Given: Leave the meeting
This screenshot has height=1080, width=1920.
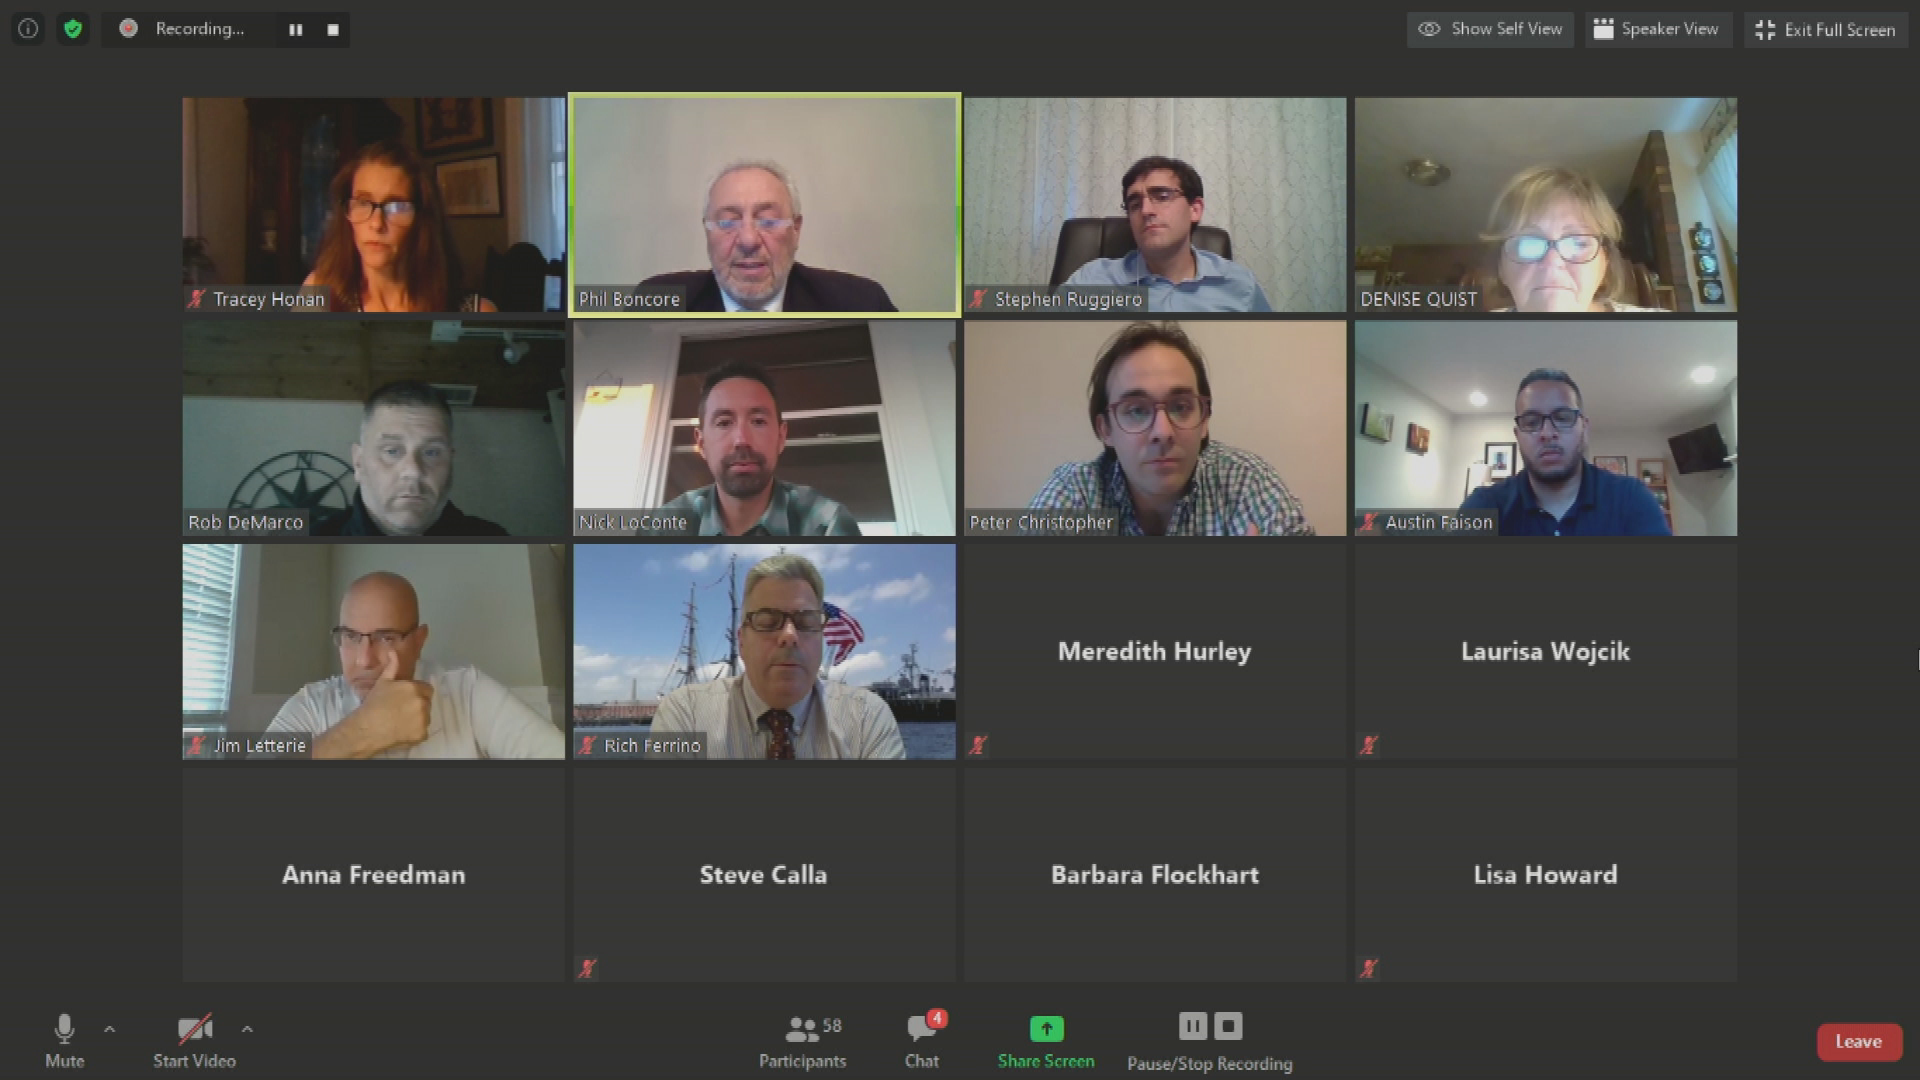Looking at the screenshot, I should (1859, 1042).
